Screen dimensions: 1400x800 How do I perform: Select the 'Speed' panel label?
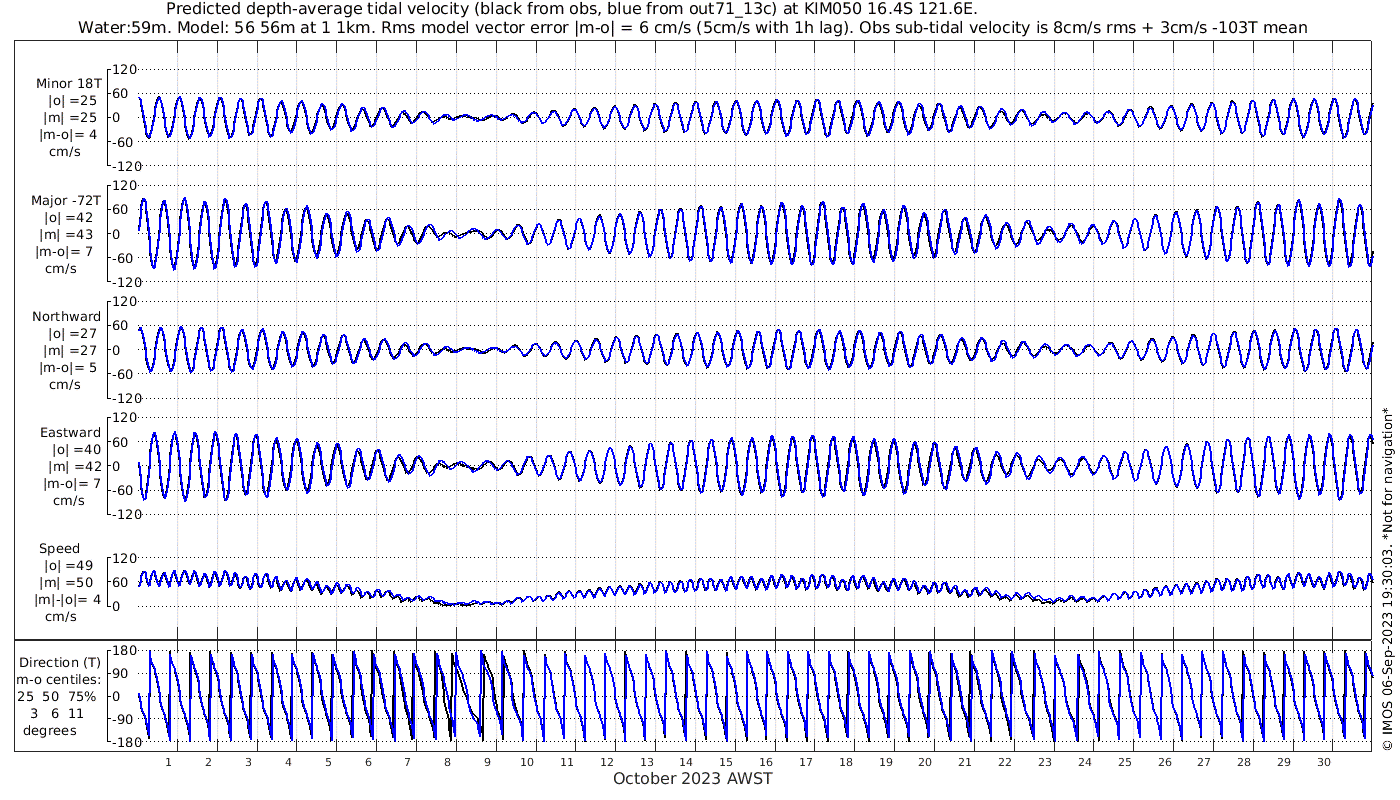[60, 549]
